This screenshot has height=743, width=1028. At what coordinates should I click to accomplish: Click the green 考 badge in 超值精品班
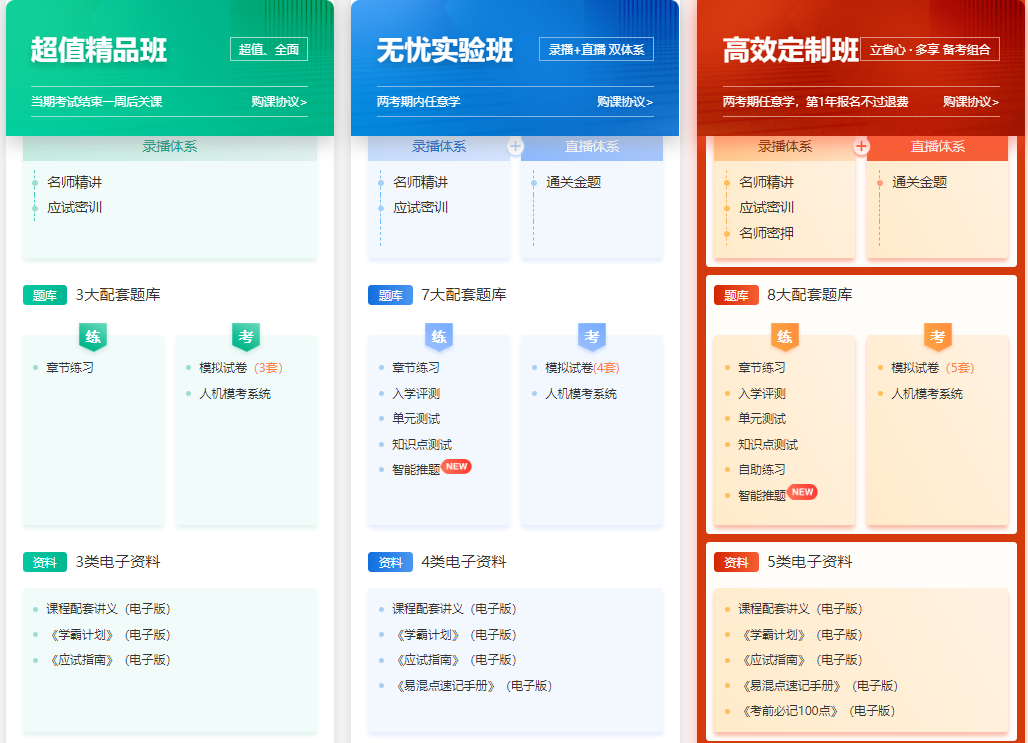coord(246,336)
